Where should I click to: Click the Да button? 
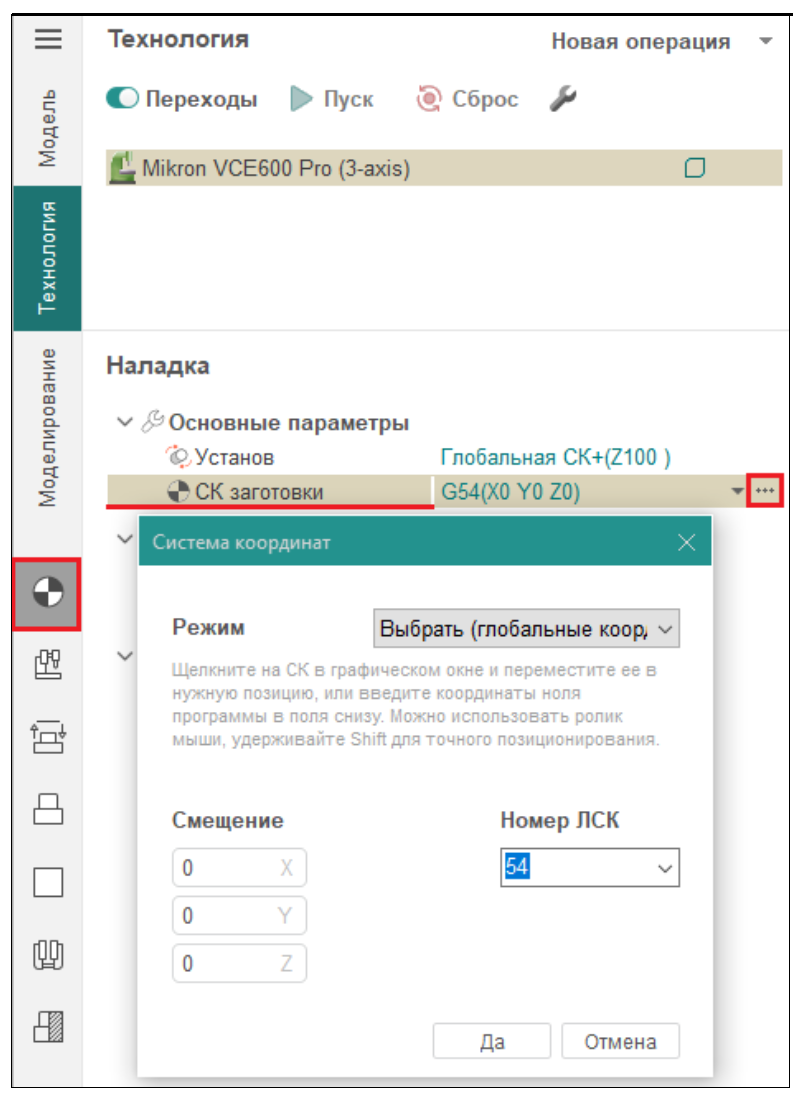point(491,1041)
